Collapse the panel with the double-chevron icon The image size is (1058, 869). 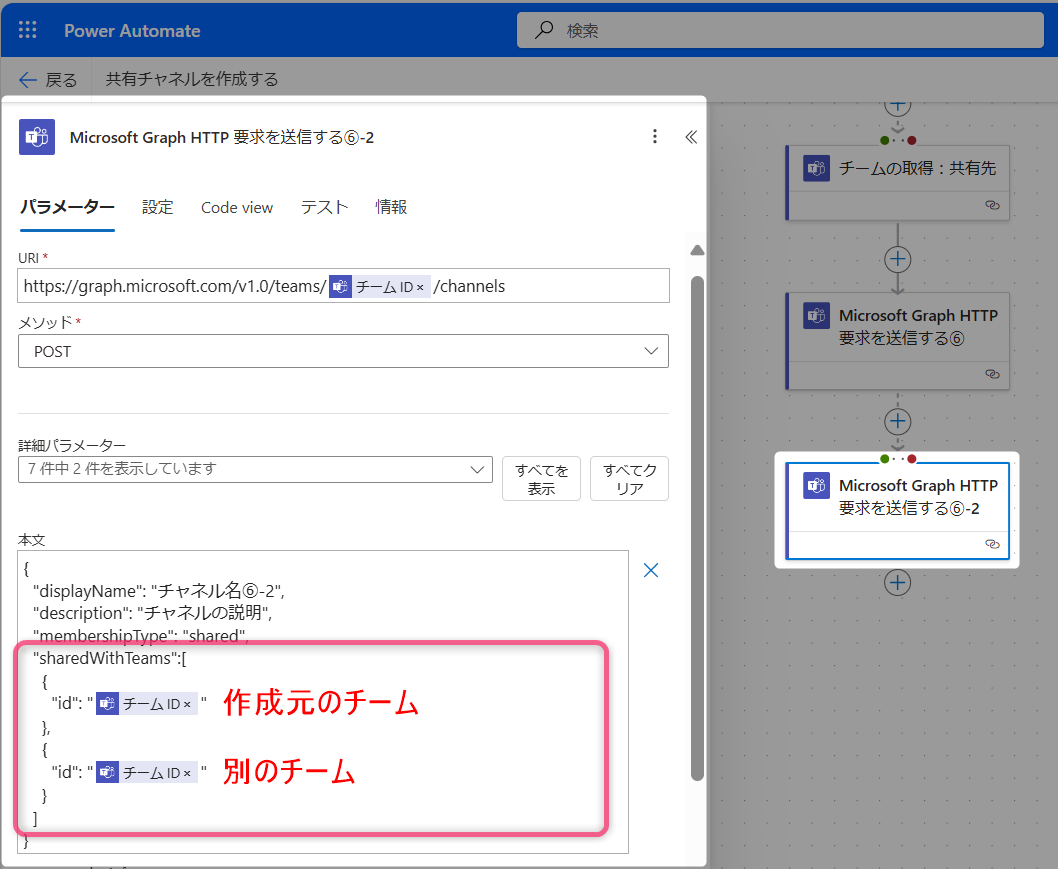[691, 137]
